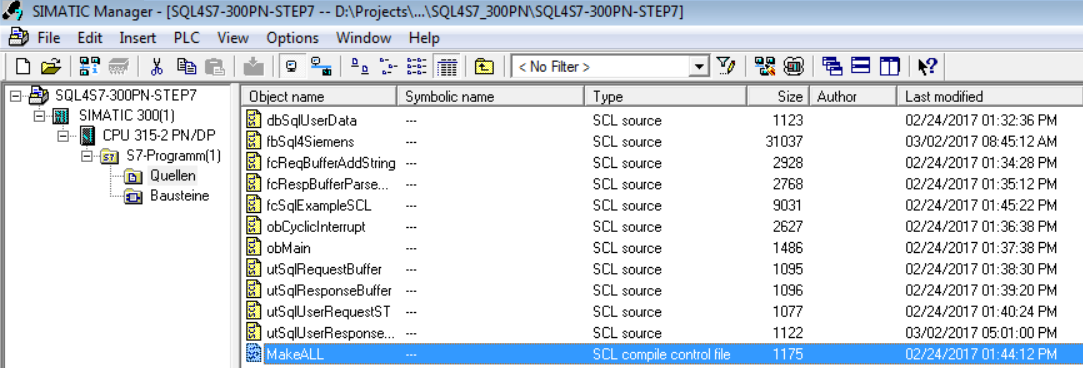
Task: Select Large Icons view button
Action: tap(359, 67)
